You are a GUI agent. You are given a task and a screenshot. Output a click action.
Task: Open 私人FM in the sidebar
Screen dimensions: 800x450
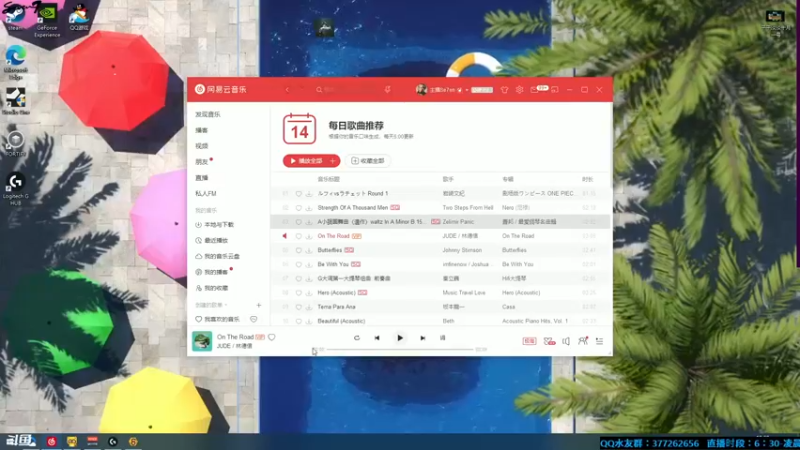206,193
